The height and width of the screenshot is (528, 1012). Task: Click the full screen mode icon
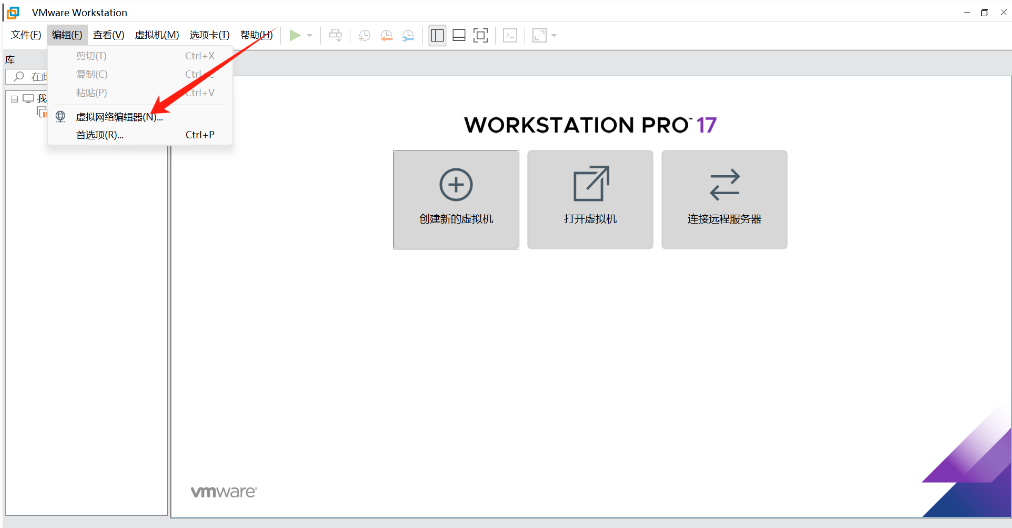(481, 36)
